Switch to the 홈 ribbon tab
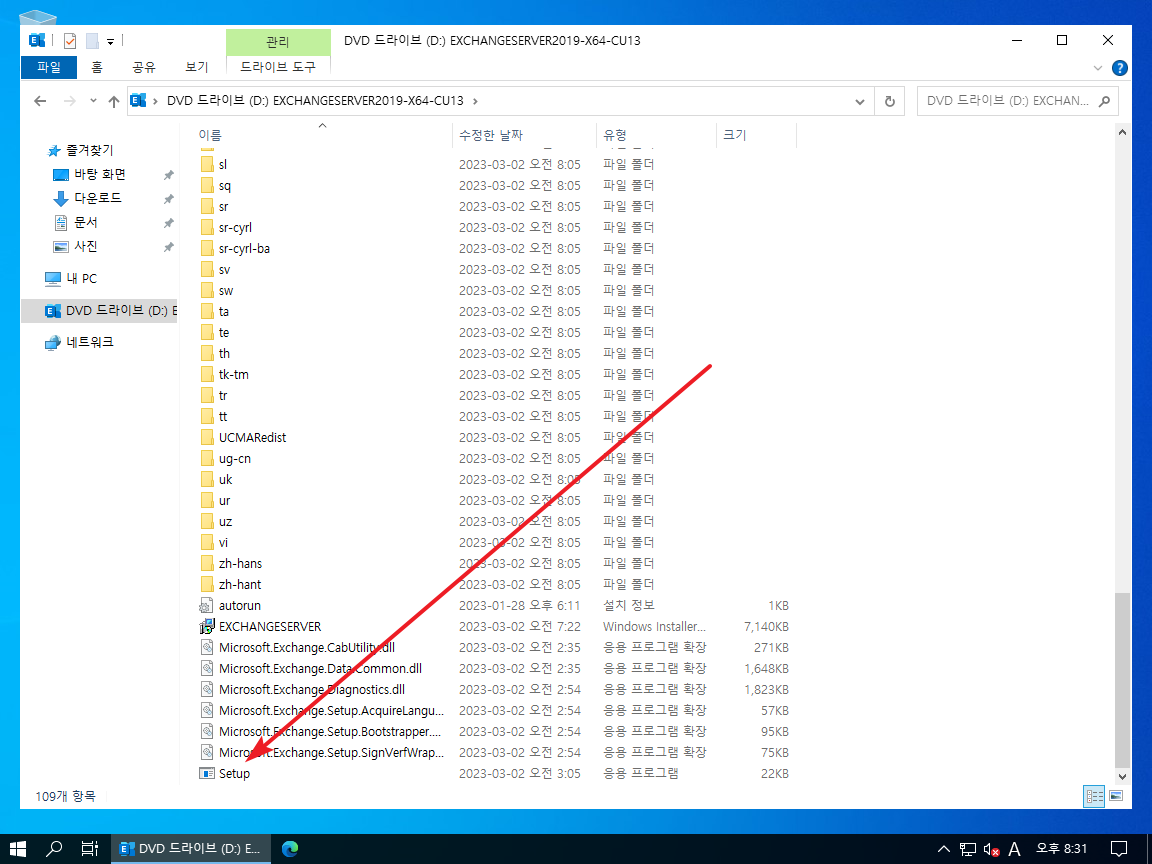1152x864 pixels. pyautogui.click(x=97, y=67)
